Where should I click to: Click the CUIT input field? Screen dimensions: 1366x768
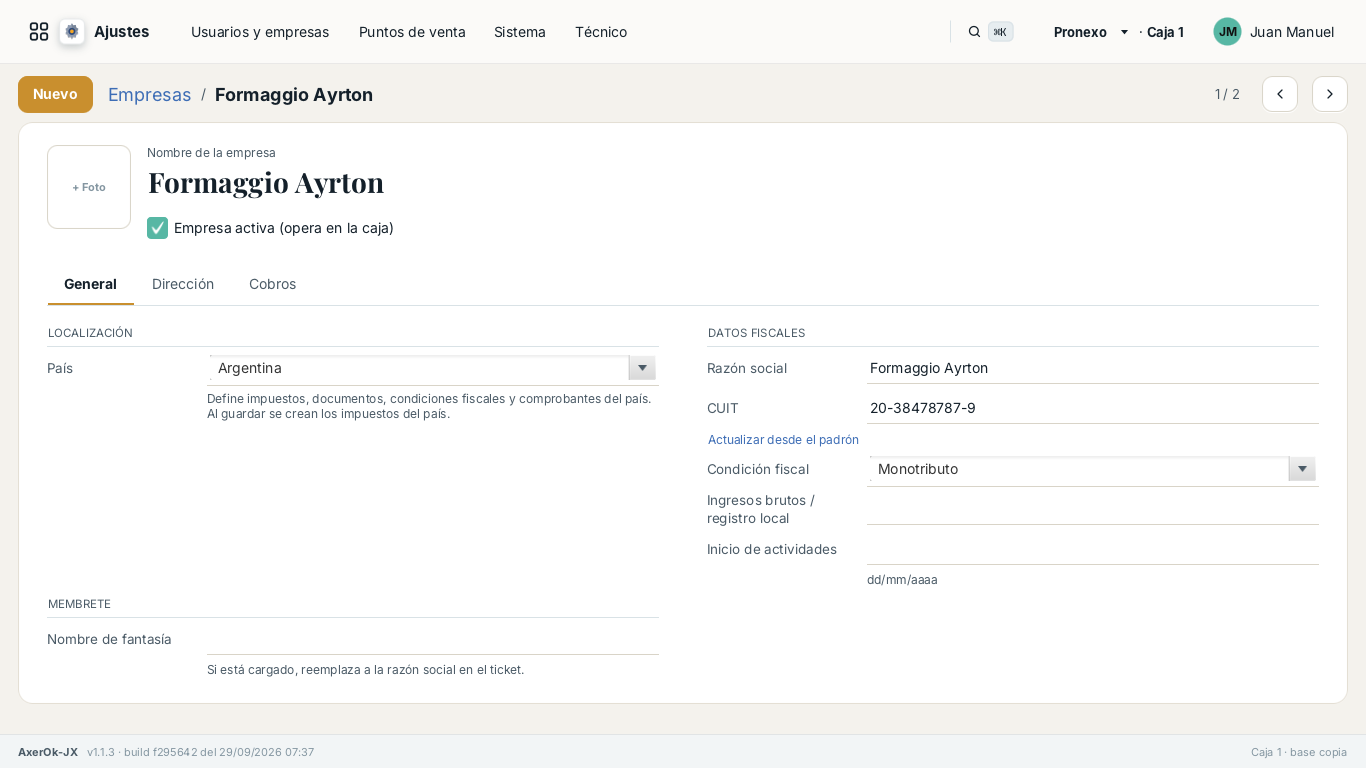[1093, 408]
